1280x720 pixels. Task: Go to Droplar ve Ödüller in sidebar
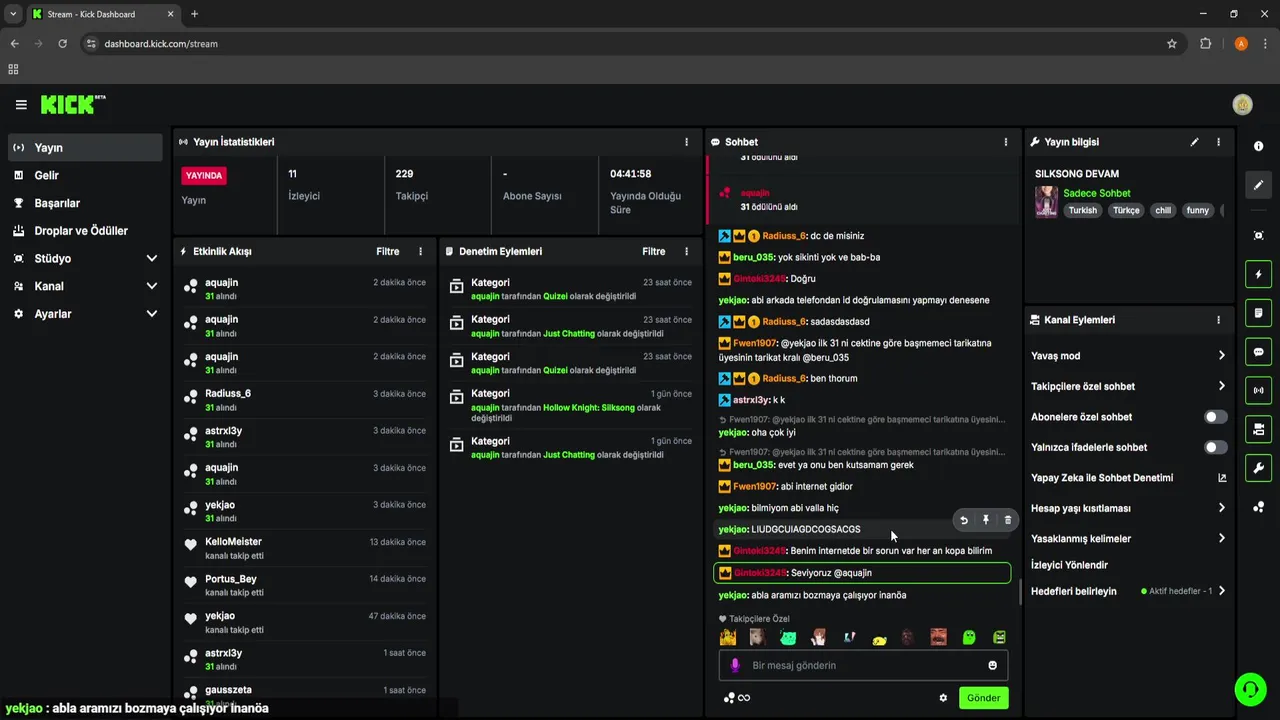tap(85, 231)
